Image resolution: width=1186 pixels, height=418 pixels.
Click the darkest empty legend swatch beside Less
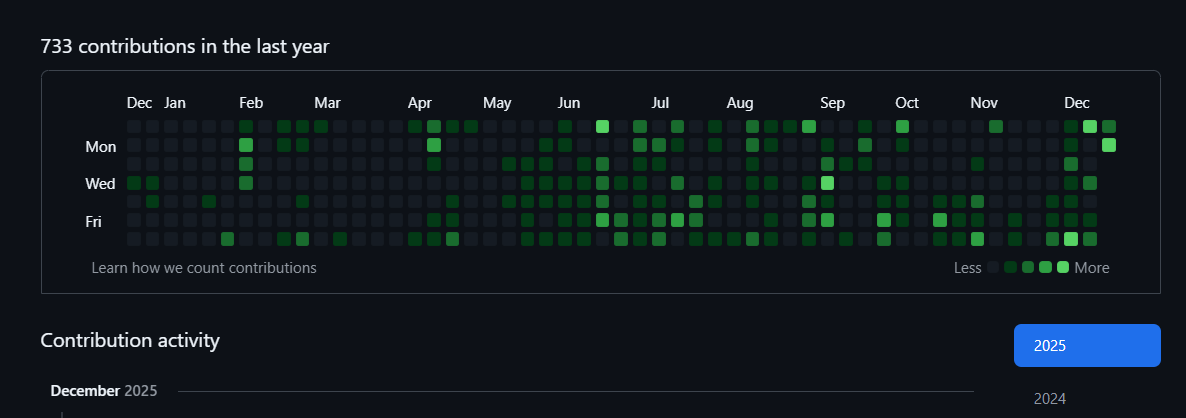point(993,267)
